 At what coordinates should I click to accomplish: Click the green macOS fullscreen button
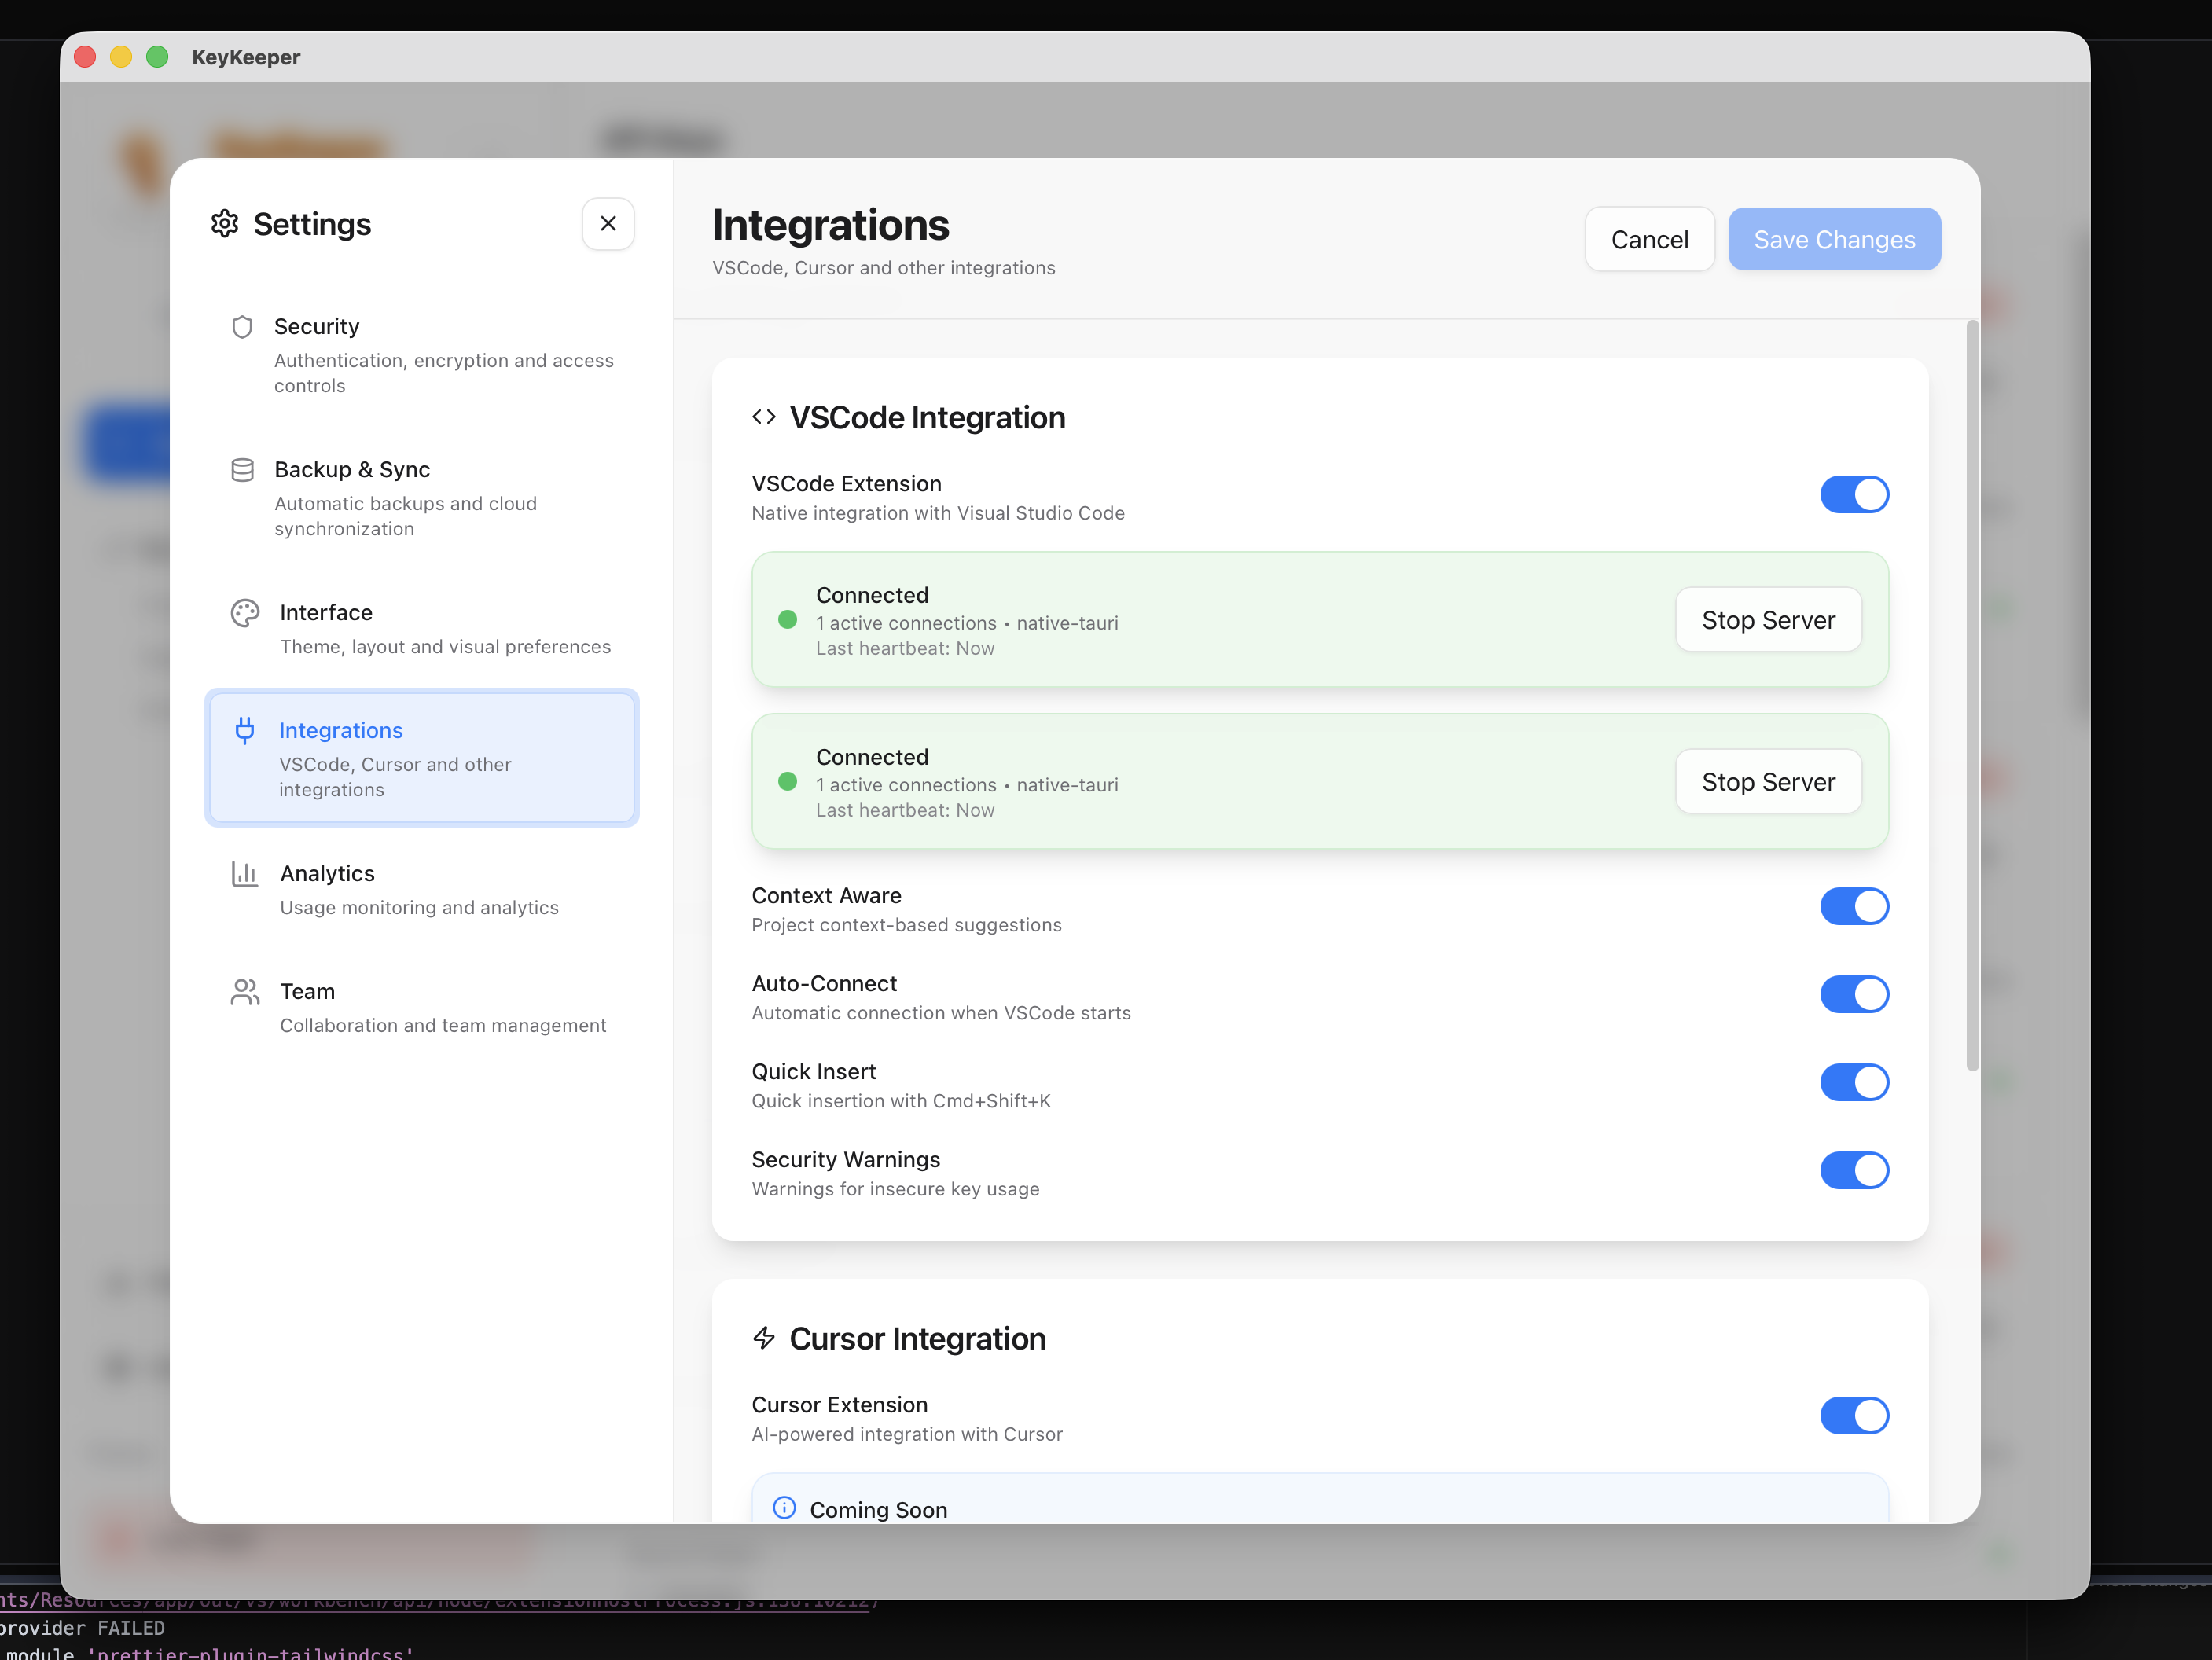tap(157, 57)
